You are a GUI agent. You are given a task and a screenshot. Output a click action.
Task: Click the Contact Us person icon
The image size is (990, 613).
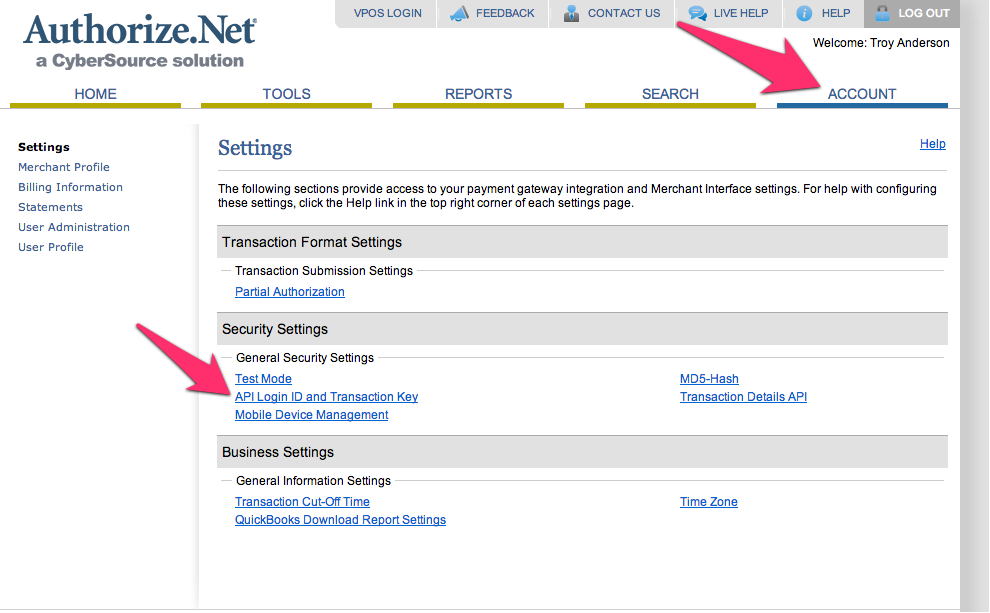point(571,14)
